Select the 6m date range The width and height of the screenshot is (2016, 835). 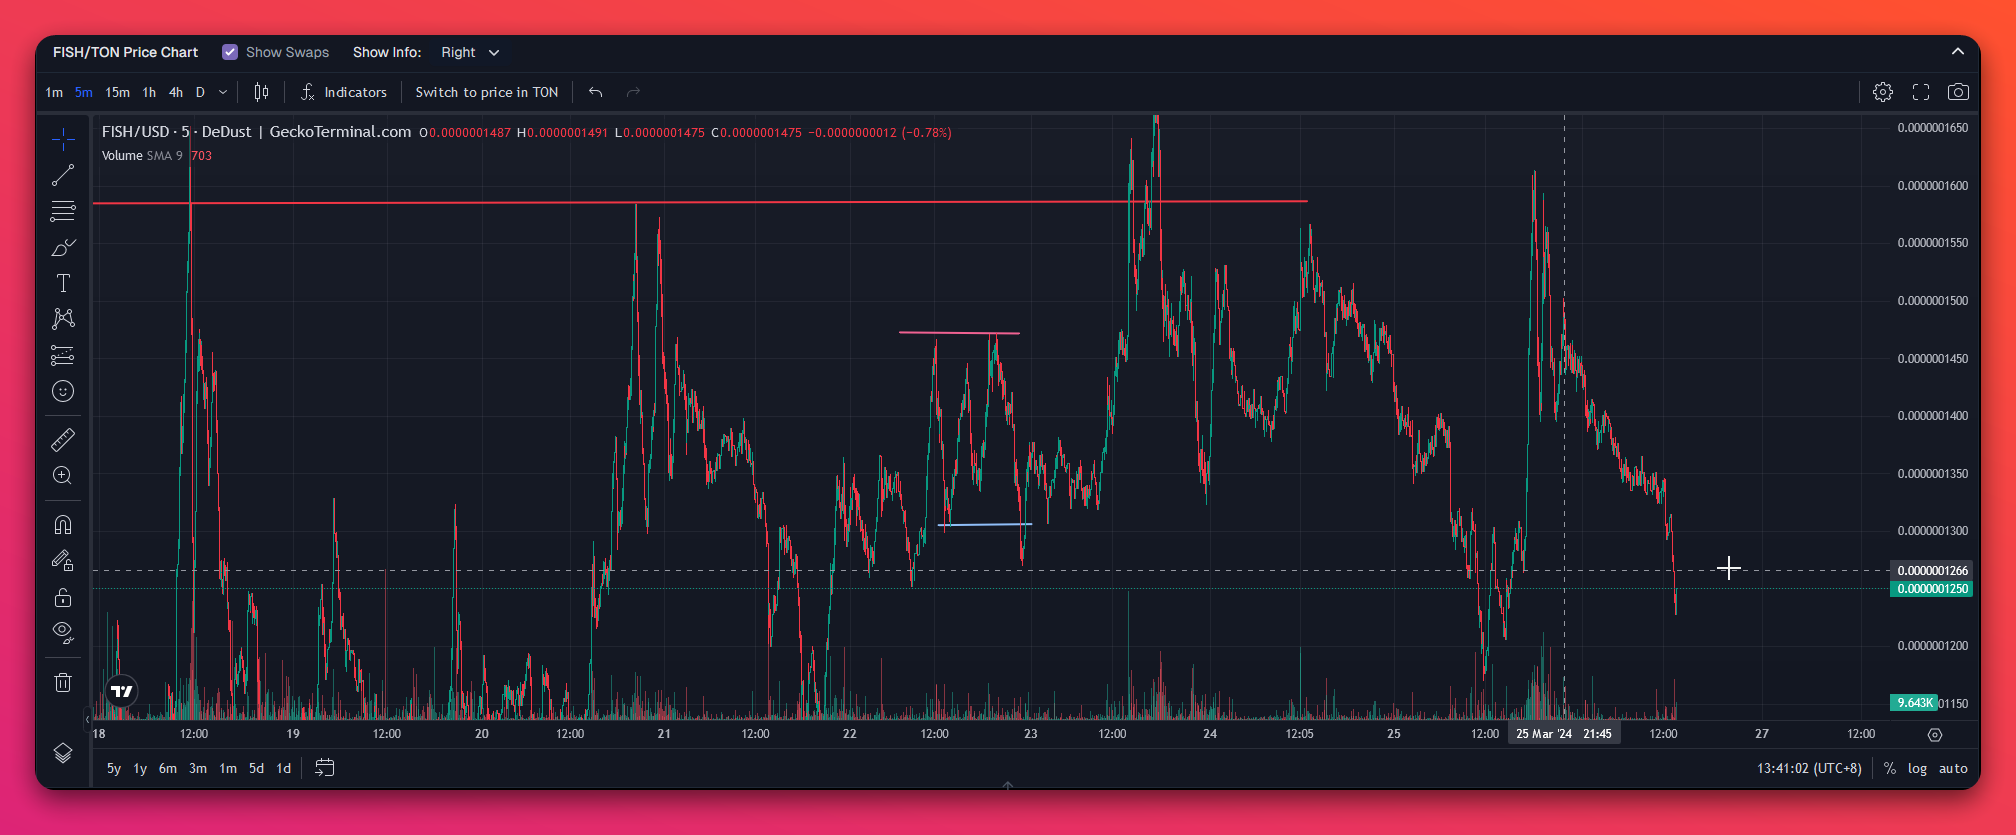pos(168,769)
